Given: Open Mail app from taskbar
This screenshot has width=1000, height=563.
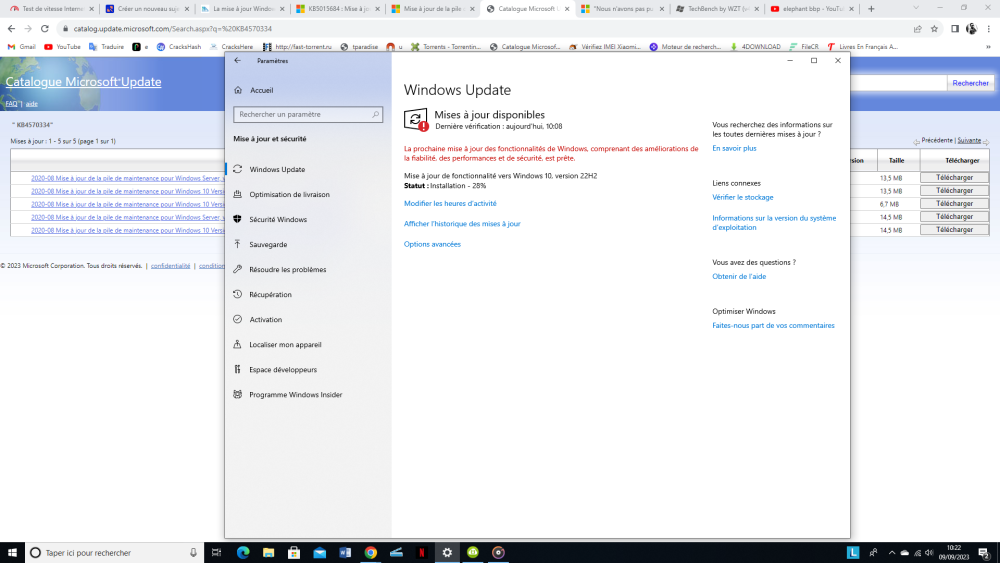Looking at the screenshot, I should [x=320, y=553].
